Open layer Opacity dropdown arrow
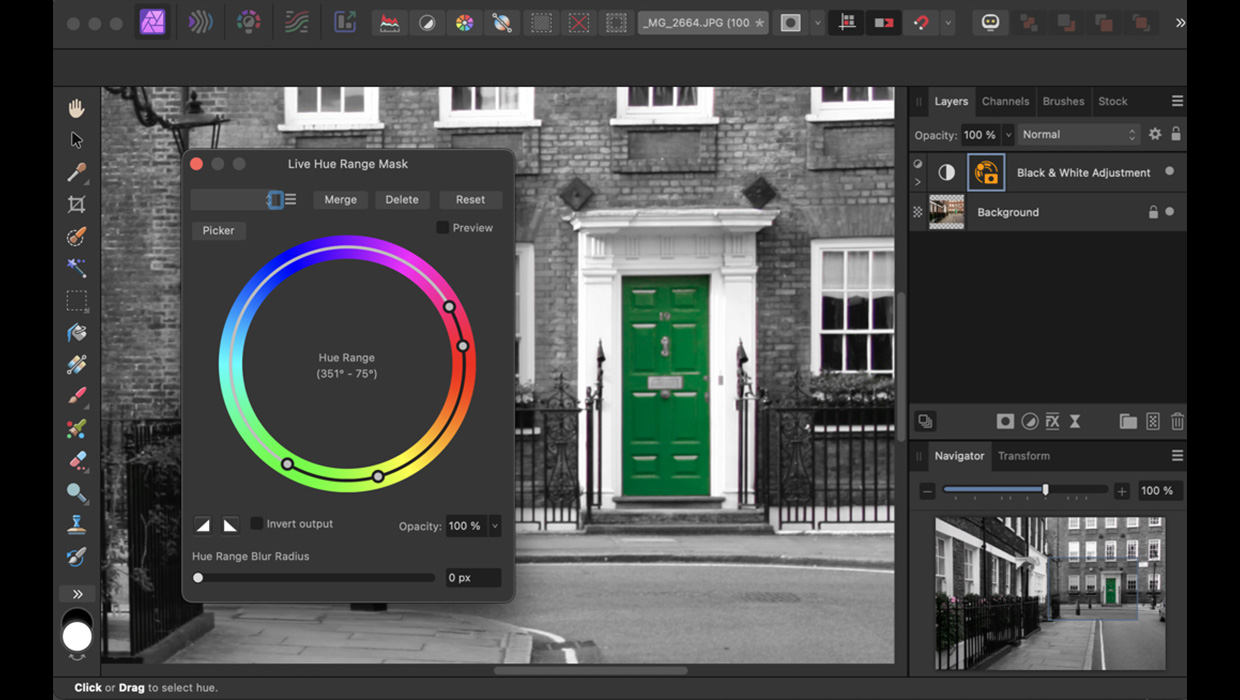 click(1008, 134)
